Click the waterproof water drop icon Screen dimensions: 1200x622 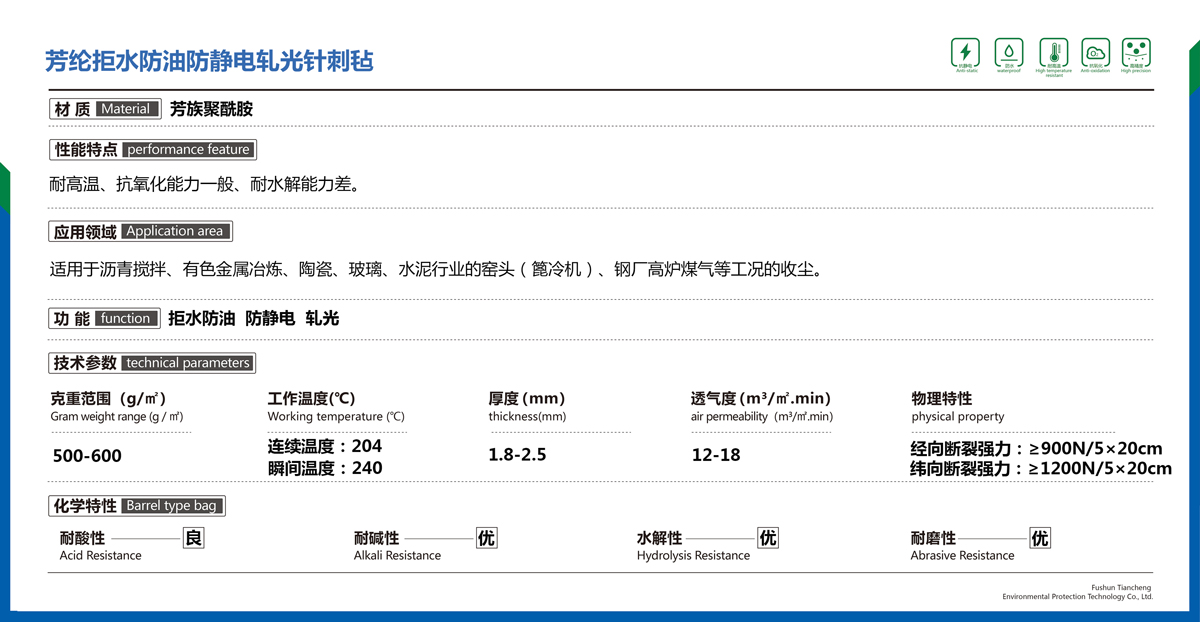(x=1008, y=52)
